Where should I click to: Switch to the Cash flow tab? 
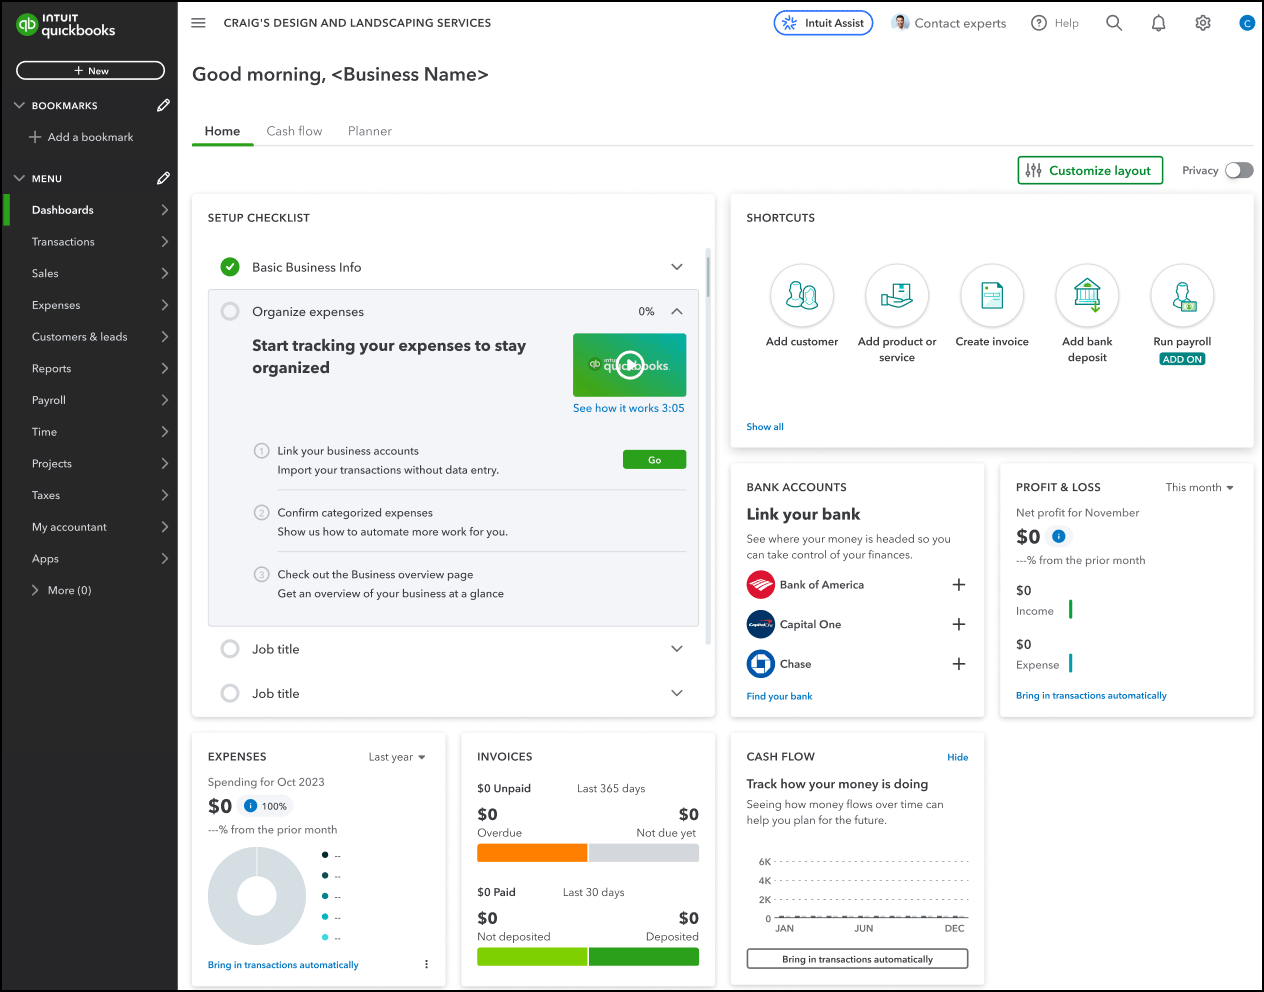coord(294,131)
